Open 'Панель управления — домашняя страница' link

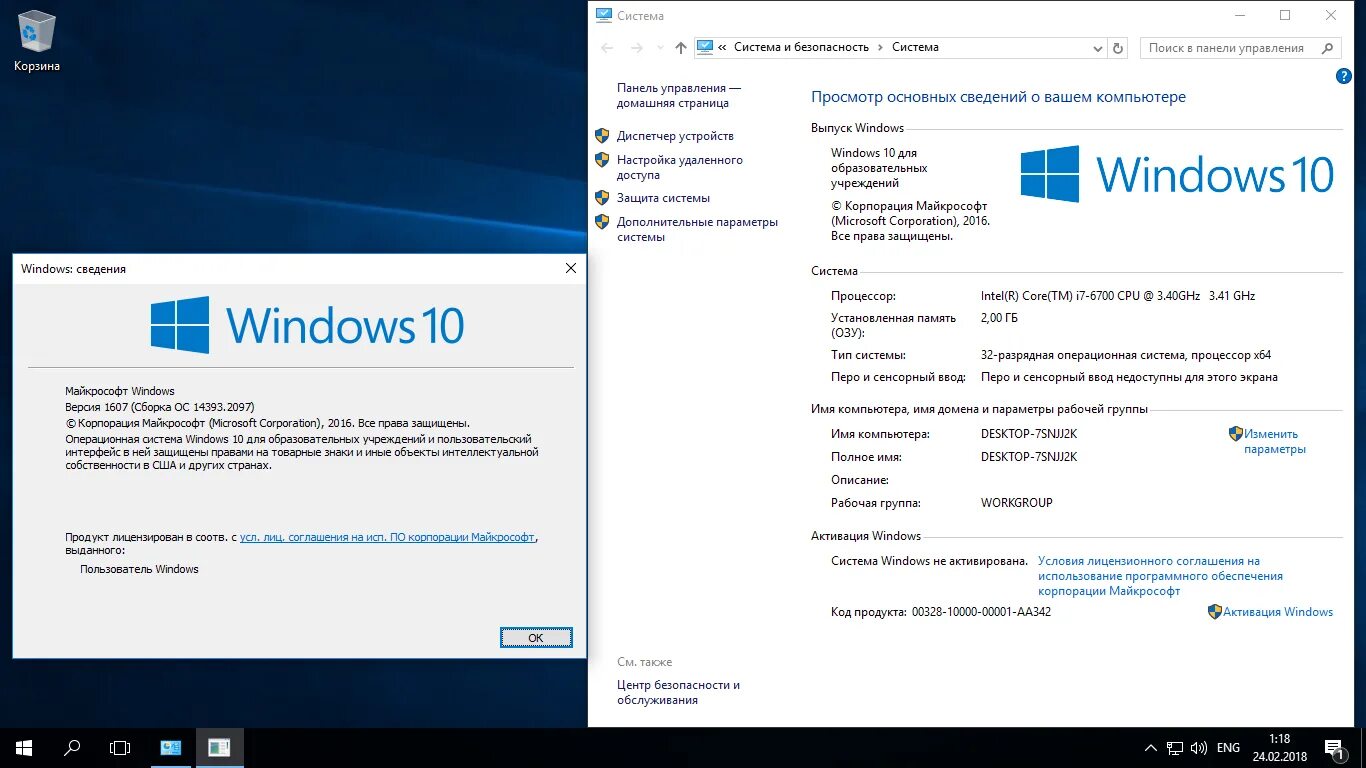click(x=679, y=96)
